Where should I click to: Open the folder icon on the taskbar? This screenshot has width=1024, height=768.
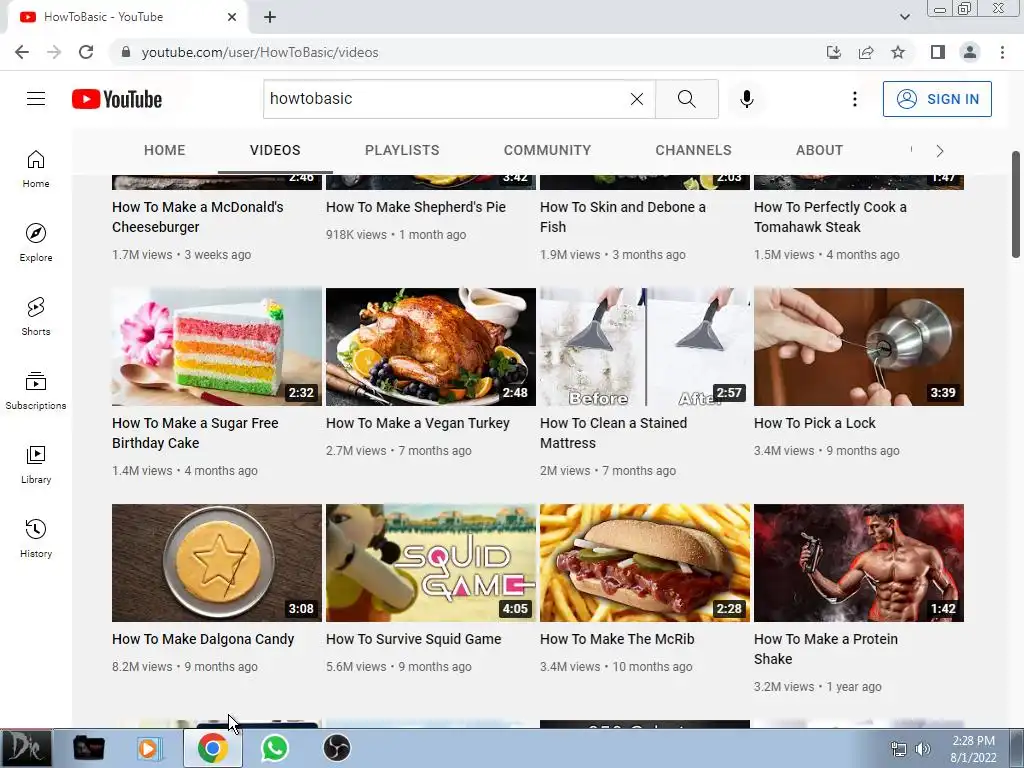coord(88,748)
